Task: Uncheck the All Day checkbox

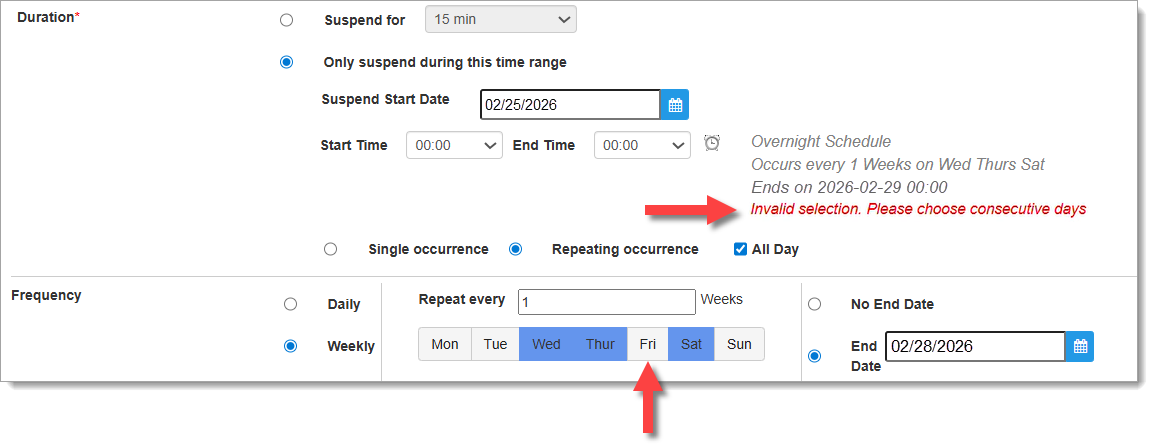Action: [740, 249]
